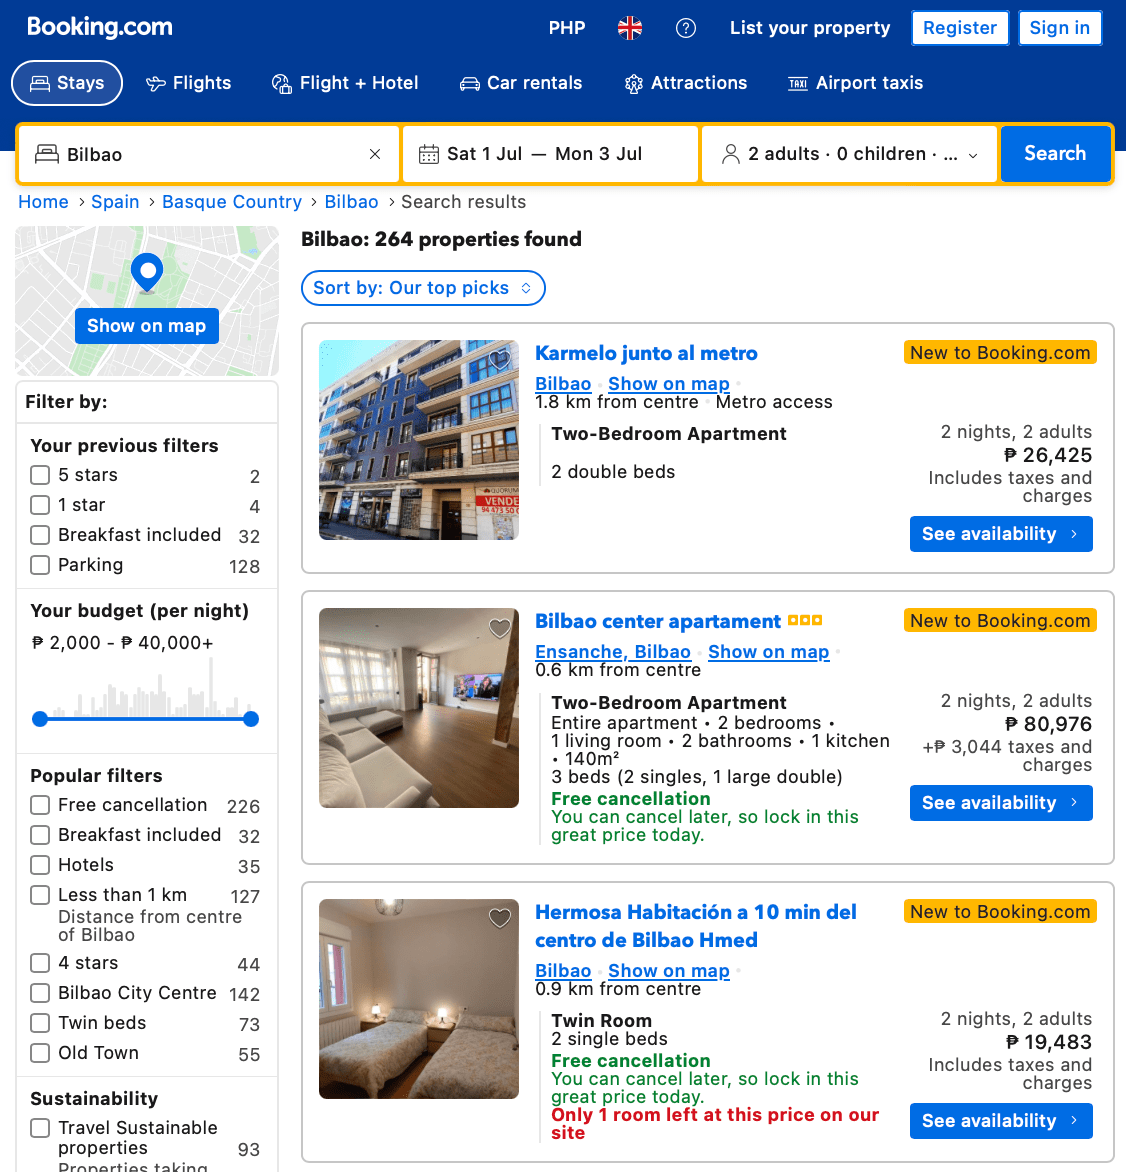Open the Basque Country breadcrumb link

coord(232,202)
